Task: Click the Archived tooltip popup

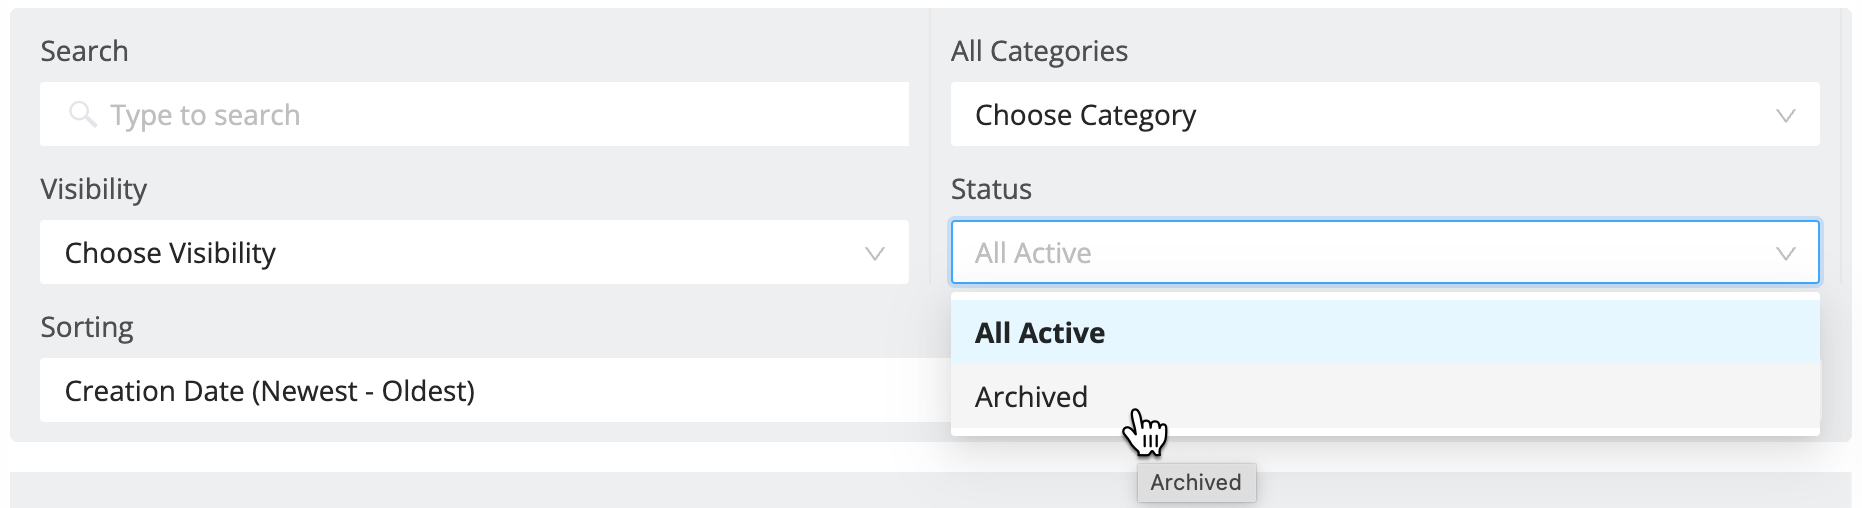Action: [x=1196, y=483]
